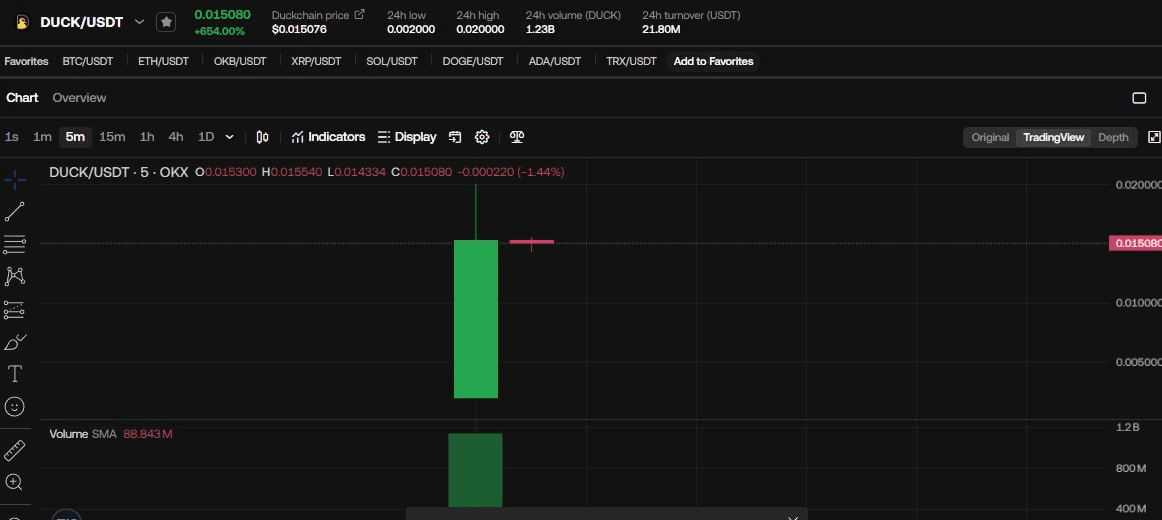
Task: Select the XABCD pattern tool
Action: pos(15,276)
